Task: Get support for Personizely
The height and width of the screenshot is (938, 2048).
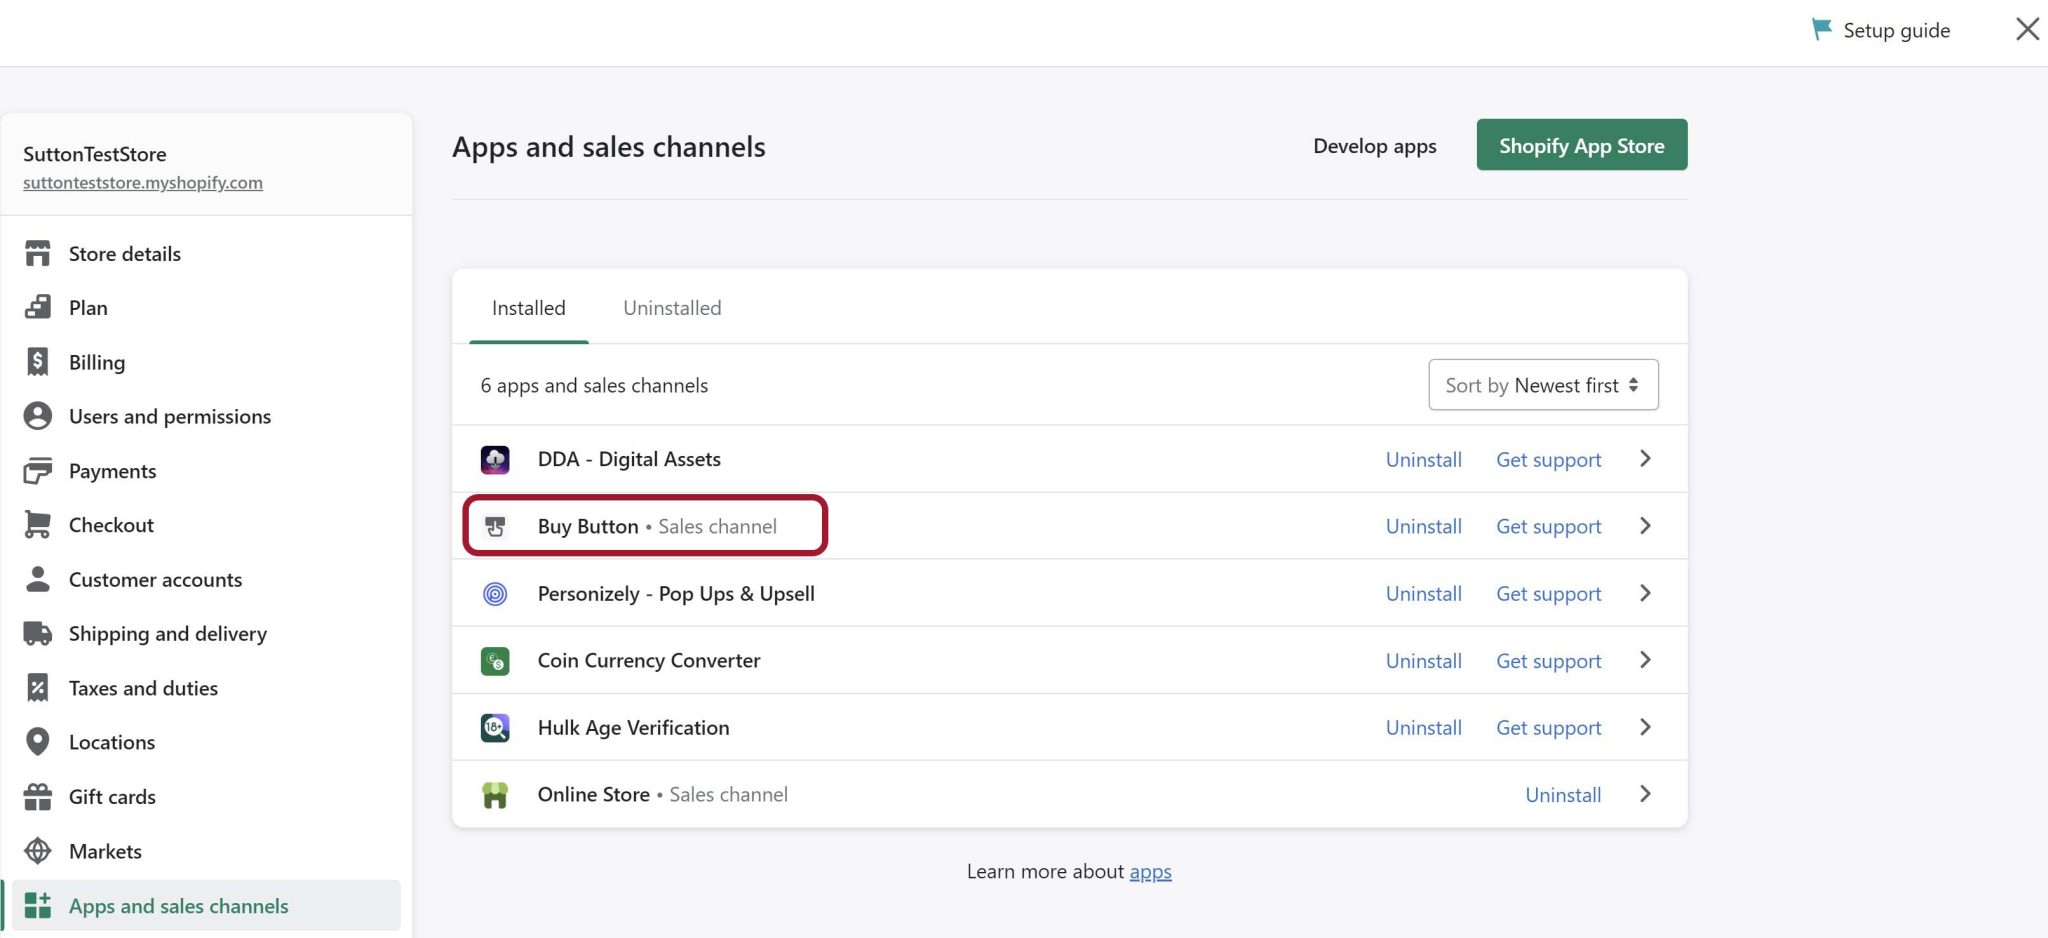Action: point(1548,594)
